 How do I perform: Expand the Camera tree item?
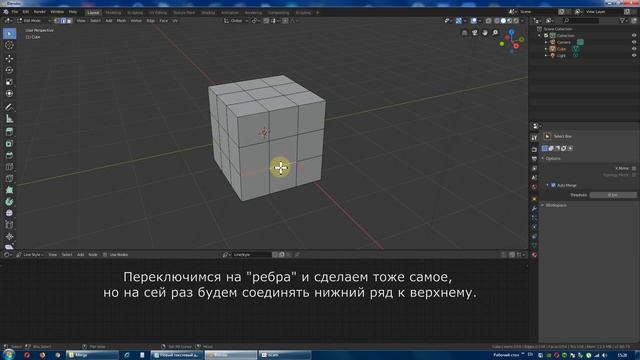546,42
